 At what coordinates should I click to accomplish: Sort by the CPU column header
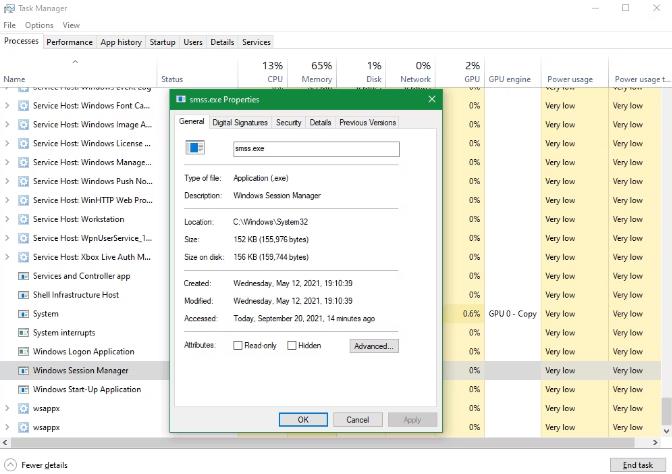(263, 72)
